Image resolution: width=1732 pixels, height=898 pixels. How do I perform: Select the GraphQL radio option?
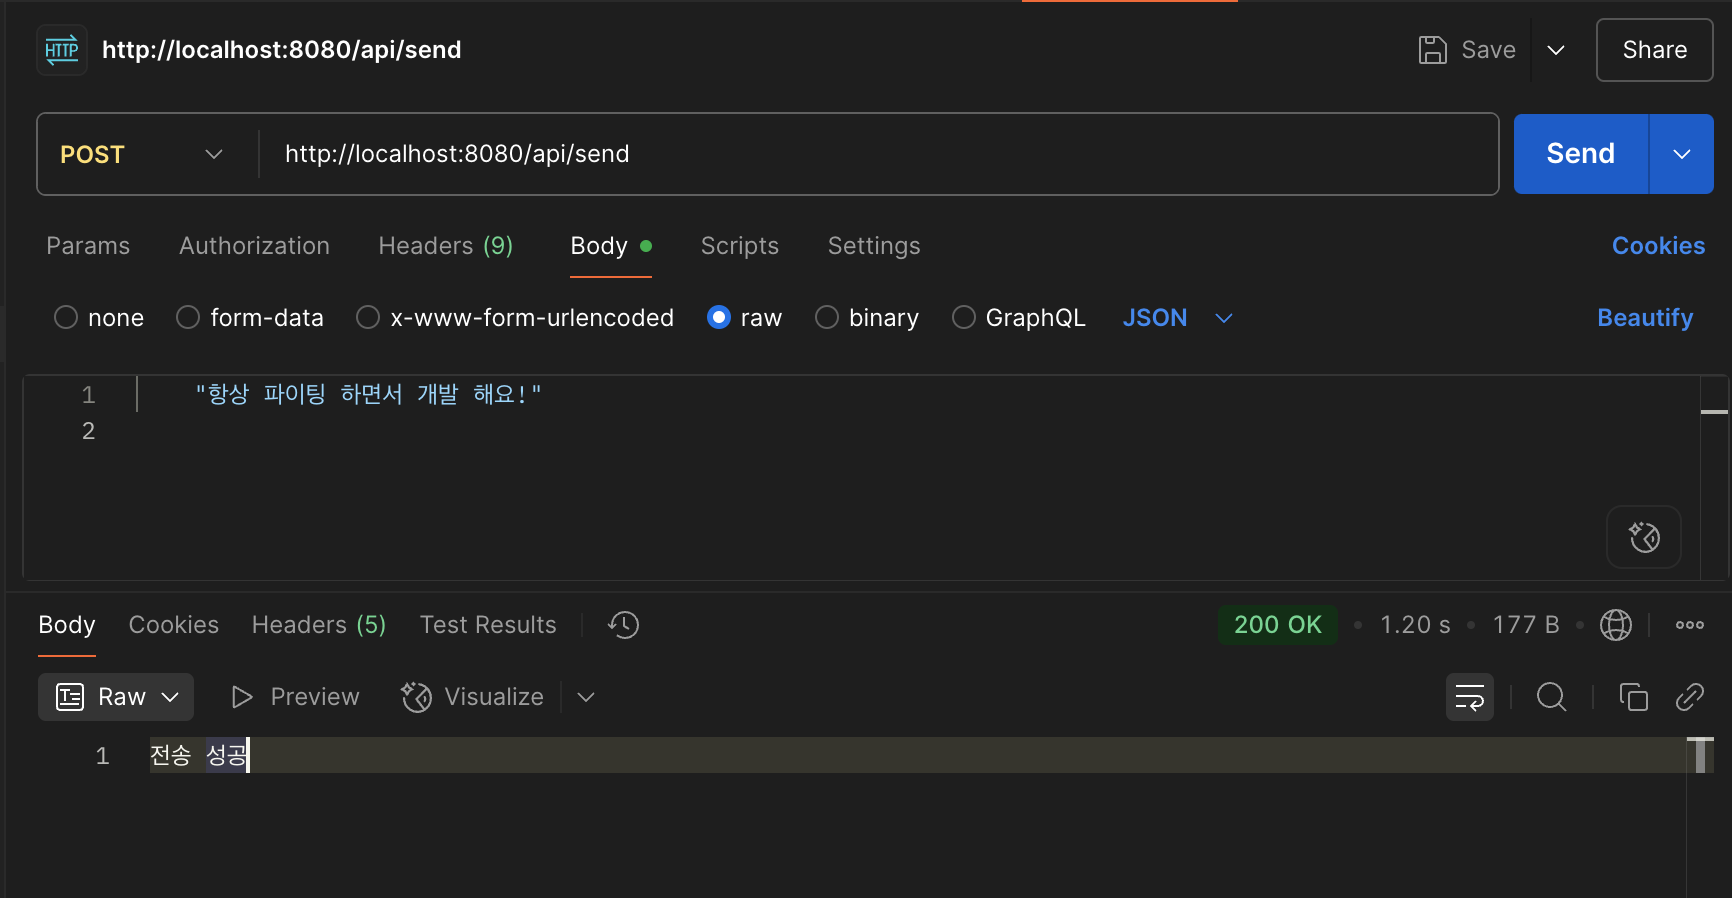(x=963, y=318)
